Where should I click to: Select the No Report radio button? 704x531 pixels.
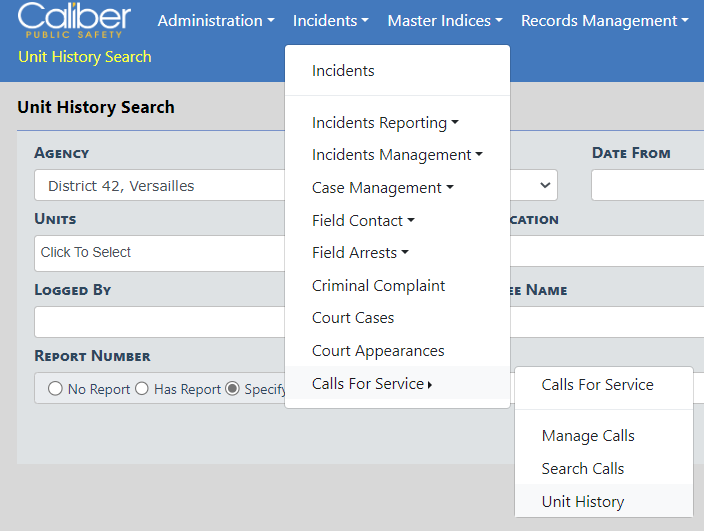coord(55,389)
